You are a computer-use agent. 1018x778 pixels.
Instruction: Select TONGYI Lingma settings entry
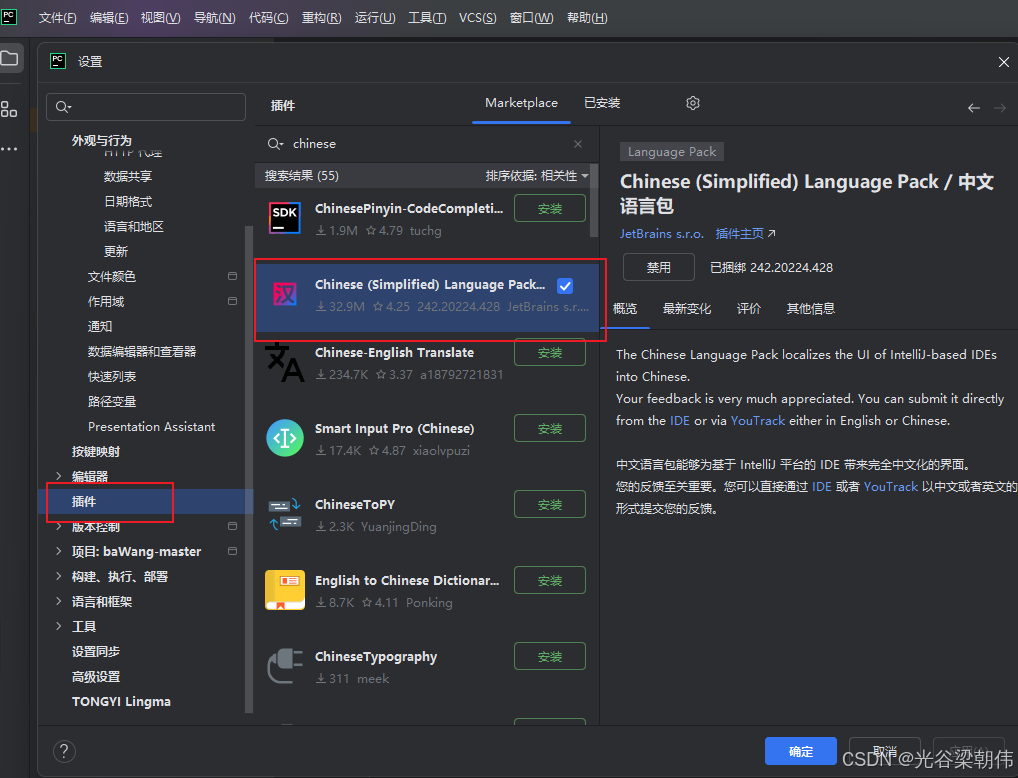(x=121, y=701)
